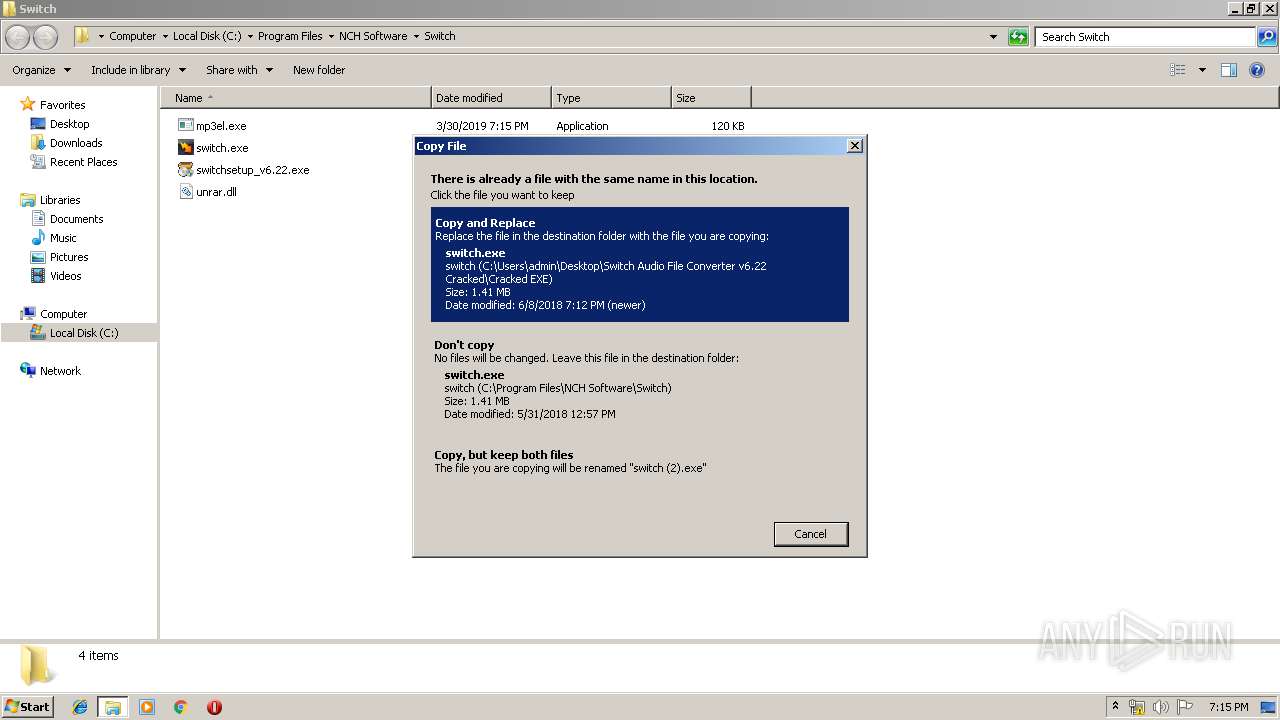This screenshot has height=720, width=1280.
Task: Open the Organize menu
Action: coord(41,70)
